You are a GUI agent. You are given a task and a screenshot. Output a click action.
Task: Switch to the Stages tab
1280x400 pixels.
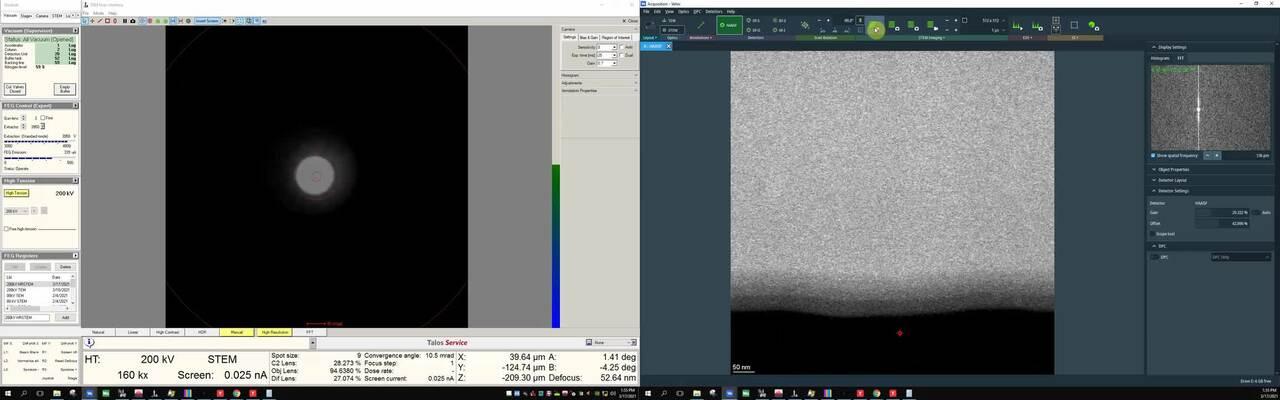point(26,16)
